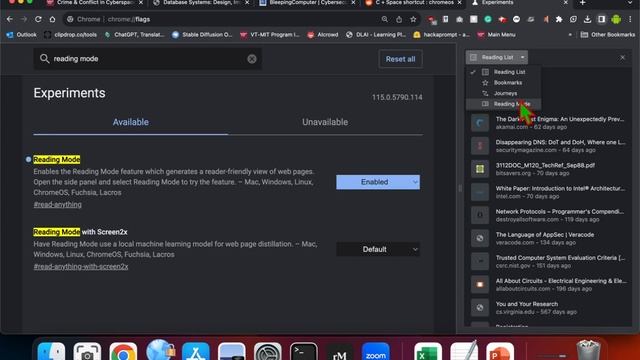
Task: Choose Reading Mode in side panel menu
Action: (x=504, y=104)
